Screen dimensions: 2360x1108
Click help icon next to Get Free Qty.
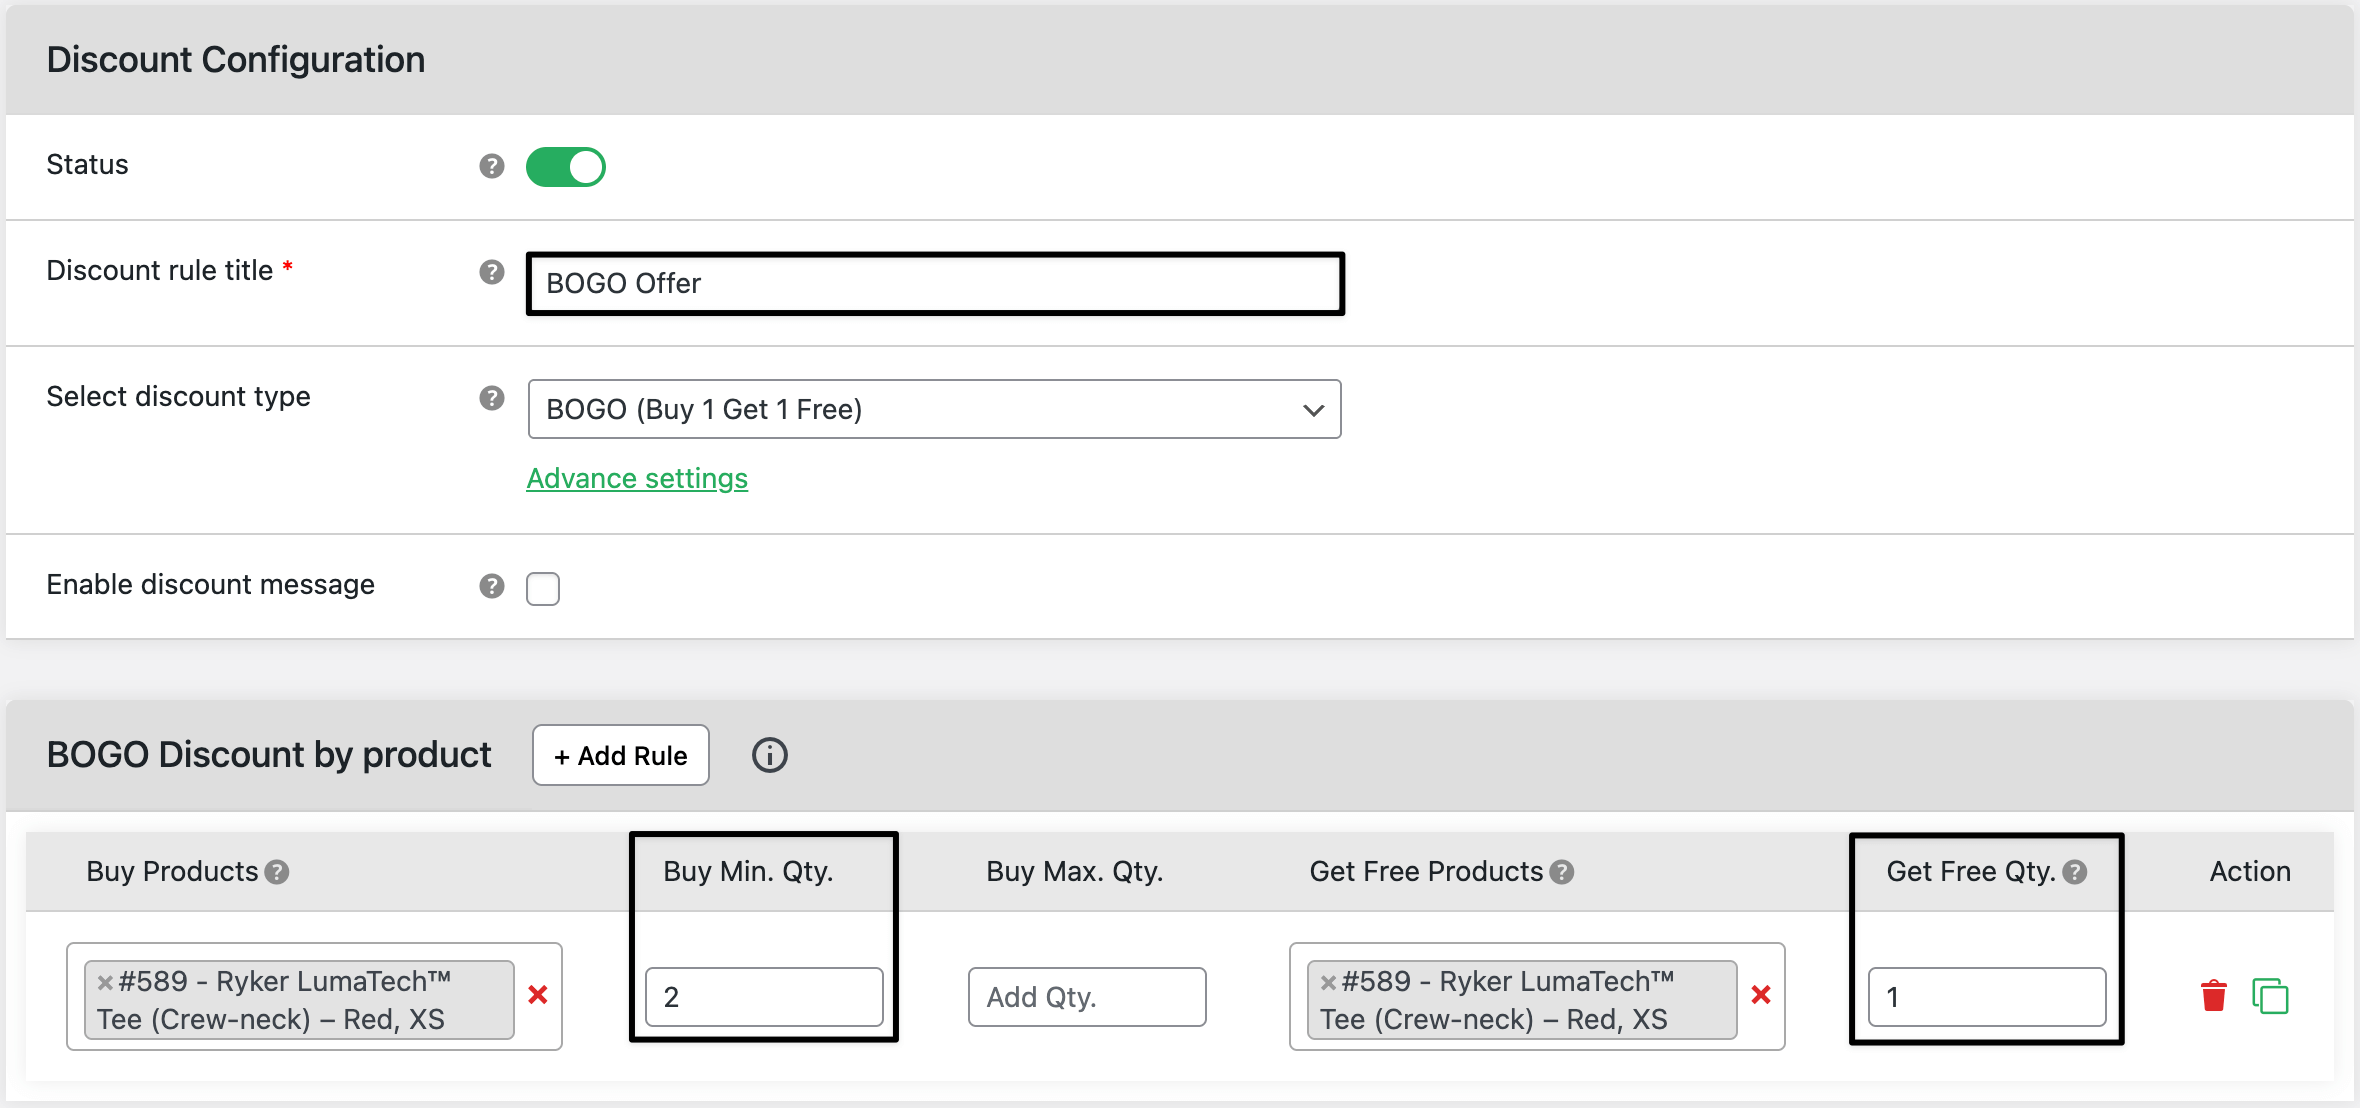(x=2075, y=872)
